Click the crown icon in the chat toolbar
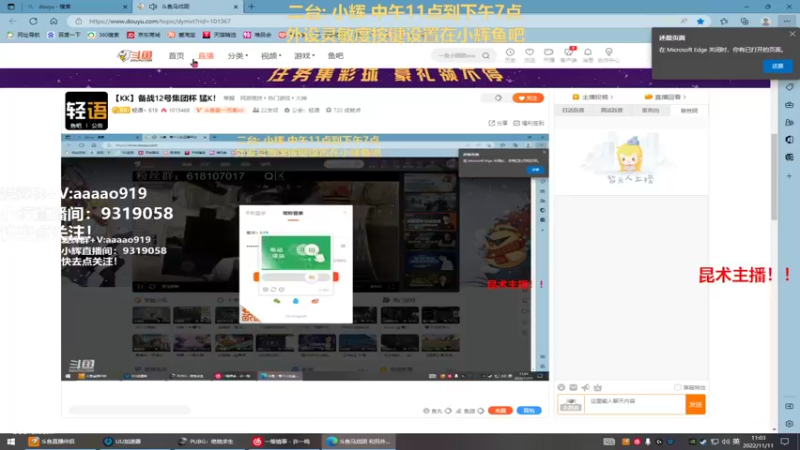The width and height of the screenshot is (800, 450). pyautogui.click(x=598, y=388)
